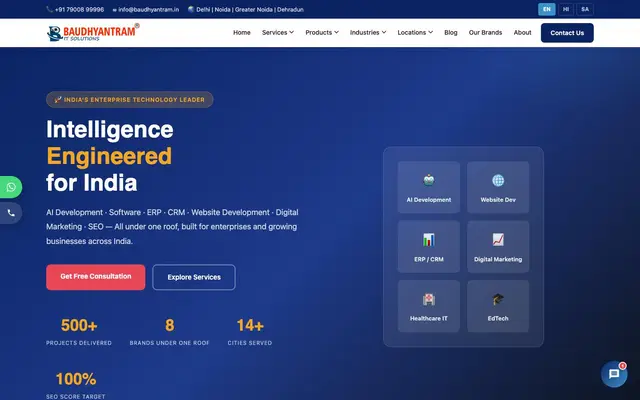Switch language to EN
Viewport: 640px width, 400px height.
point(547,9)
